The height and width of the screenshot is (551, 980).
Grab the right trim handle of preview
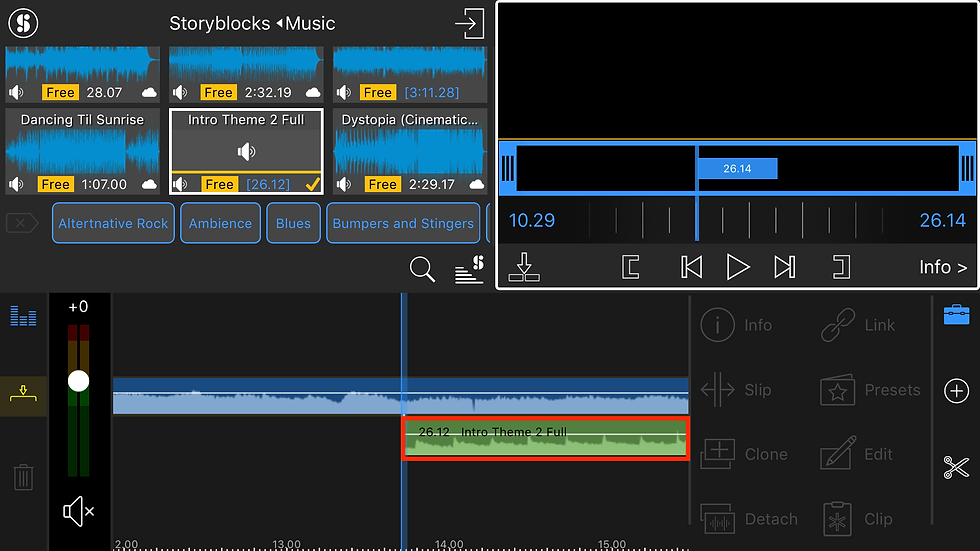[967, 168]
